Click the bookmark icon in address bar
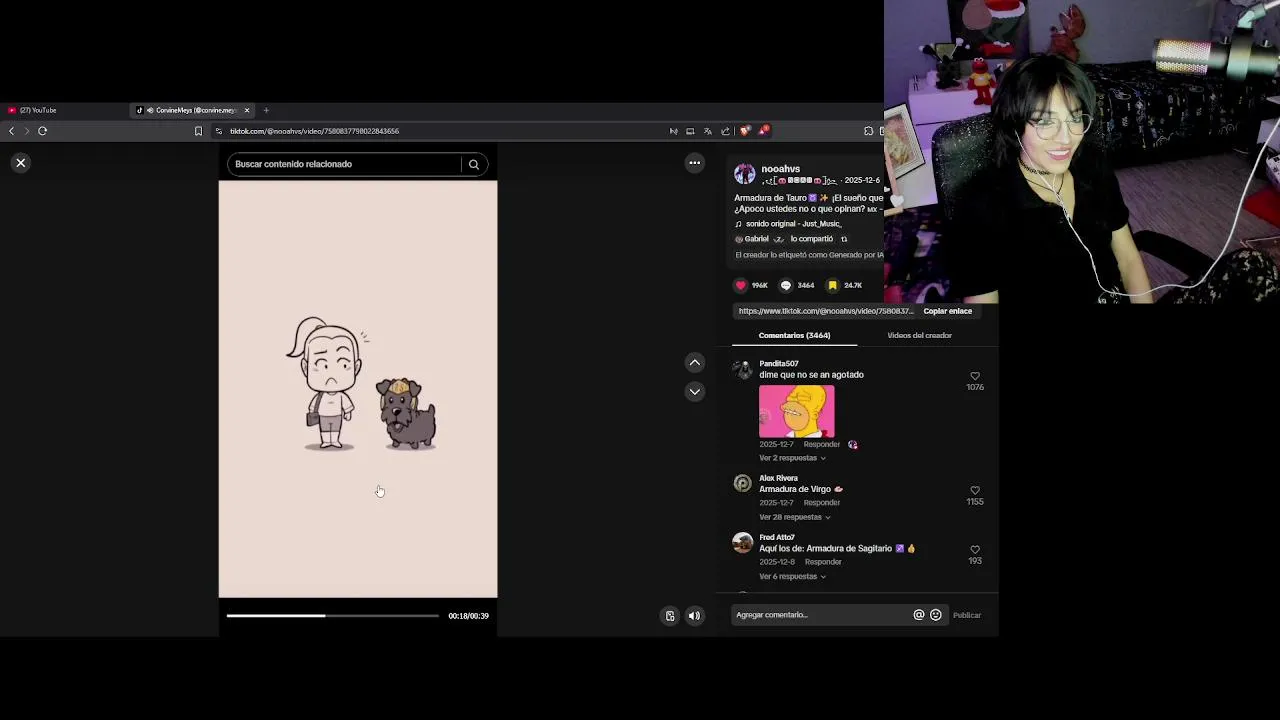Screen dimensions: 1280x720 point(198,131)
